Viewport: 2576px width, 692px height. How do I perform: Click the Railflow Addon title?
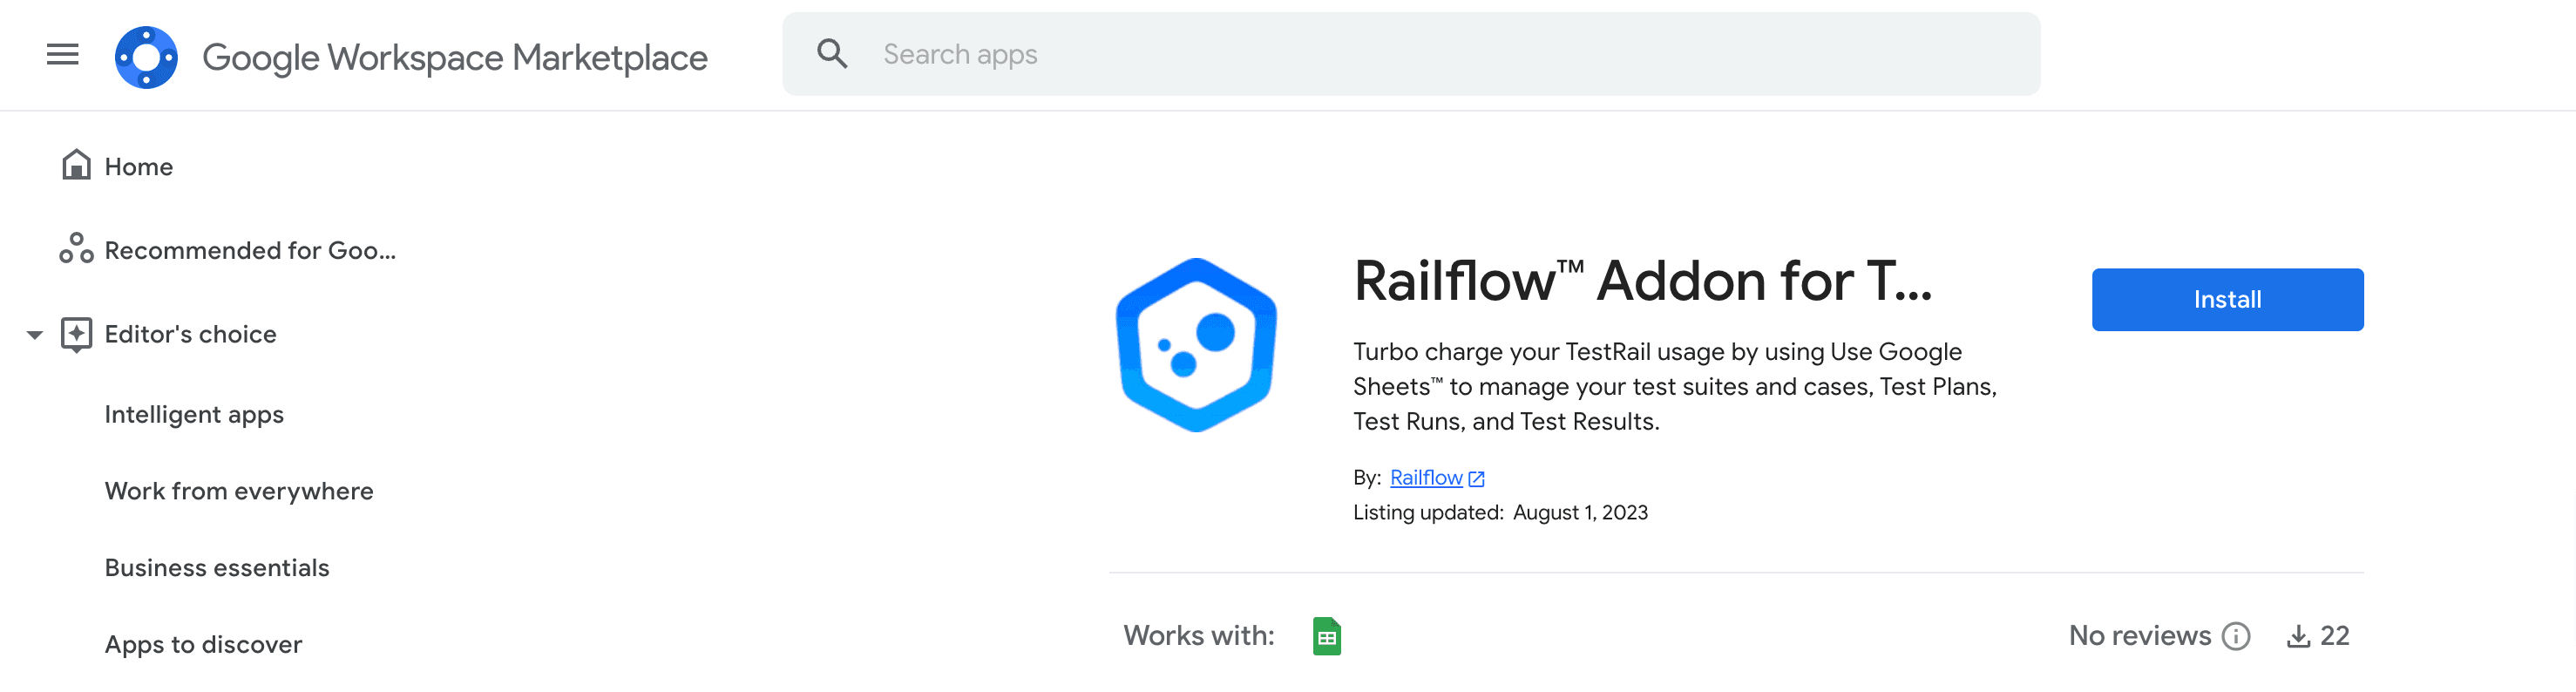tap(1643, 281)
